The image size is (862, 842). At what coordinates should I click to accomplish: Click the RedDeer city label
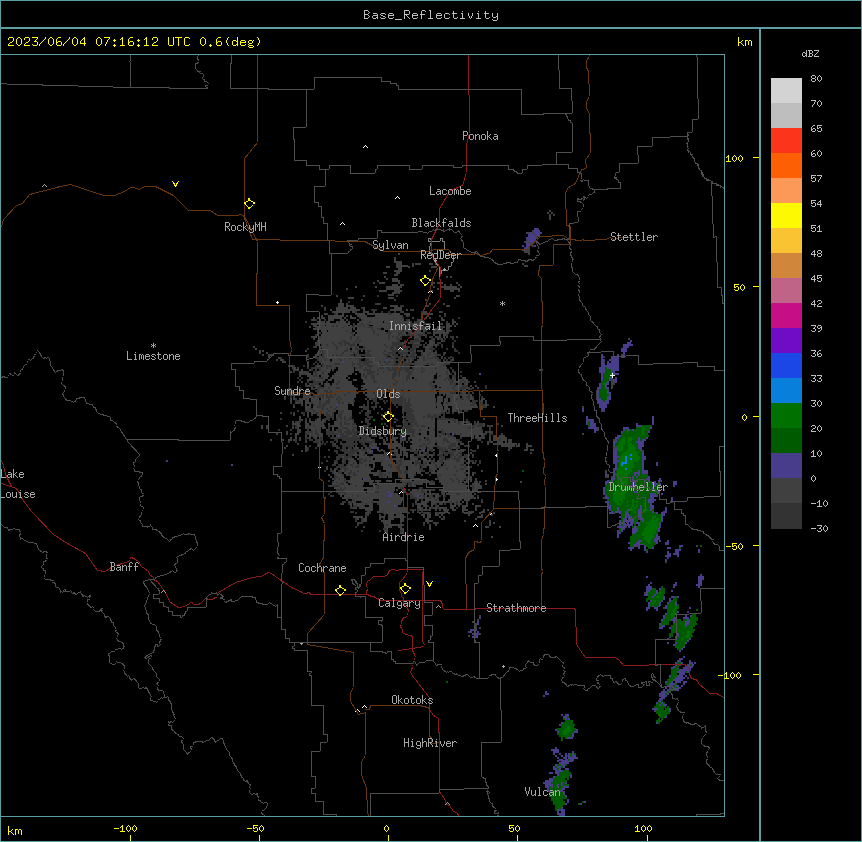(x=440, y=255)
